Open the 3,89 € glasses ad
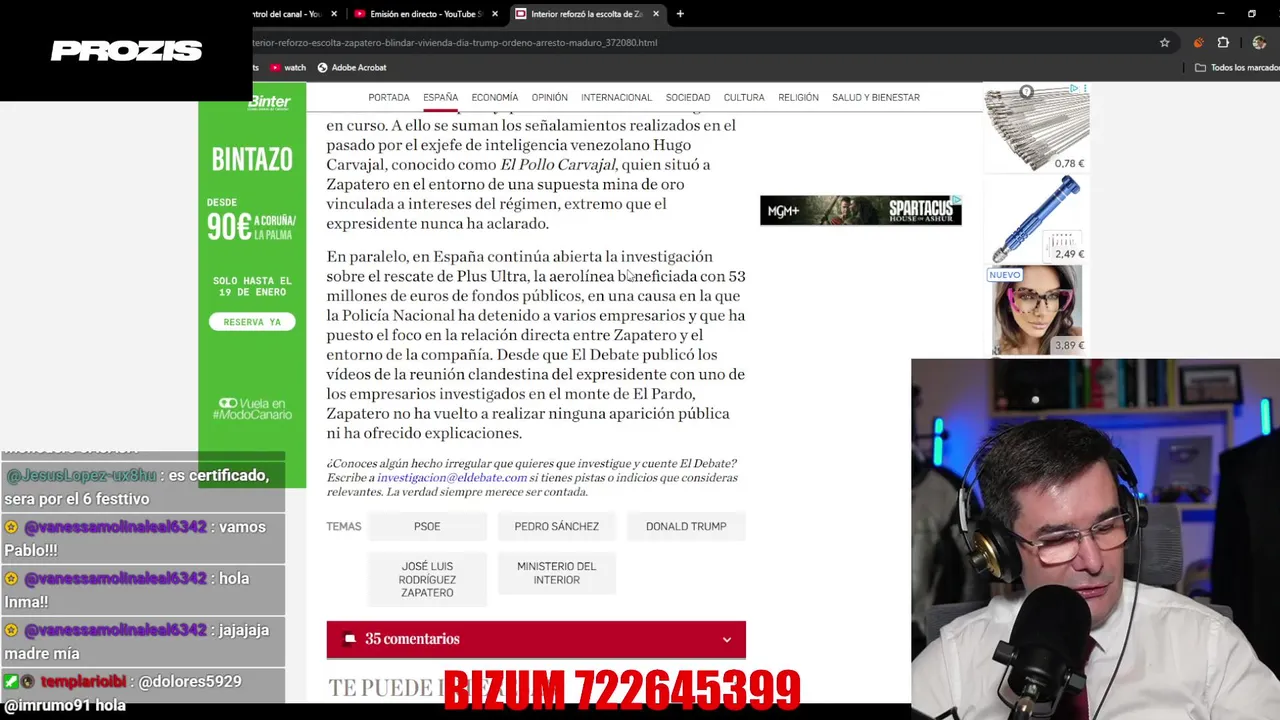Image resolution: width=1280 pixels, height=720 pixels. 1036,310
